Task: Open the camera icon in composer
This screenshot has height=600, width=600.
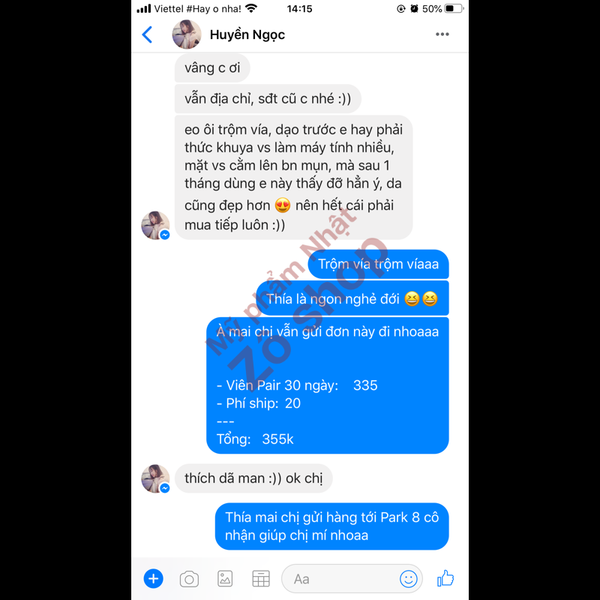Action: (x=189, y=579)
